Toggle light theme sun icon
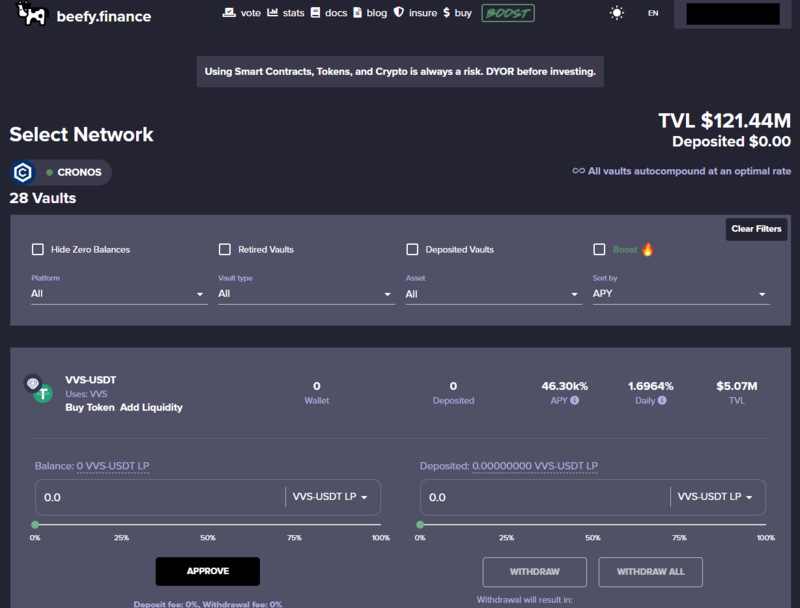Viewport: 800px width, 608px height. [617, 13]
